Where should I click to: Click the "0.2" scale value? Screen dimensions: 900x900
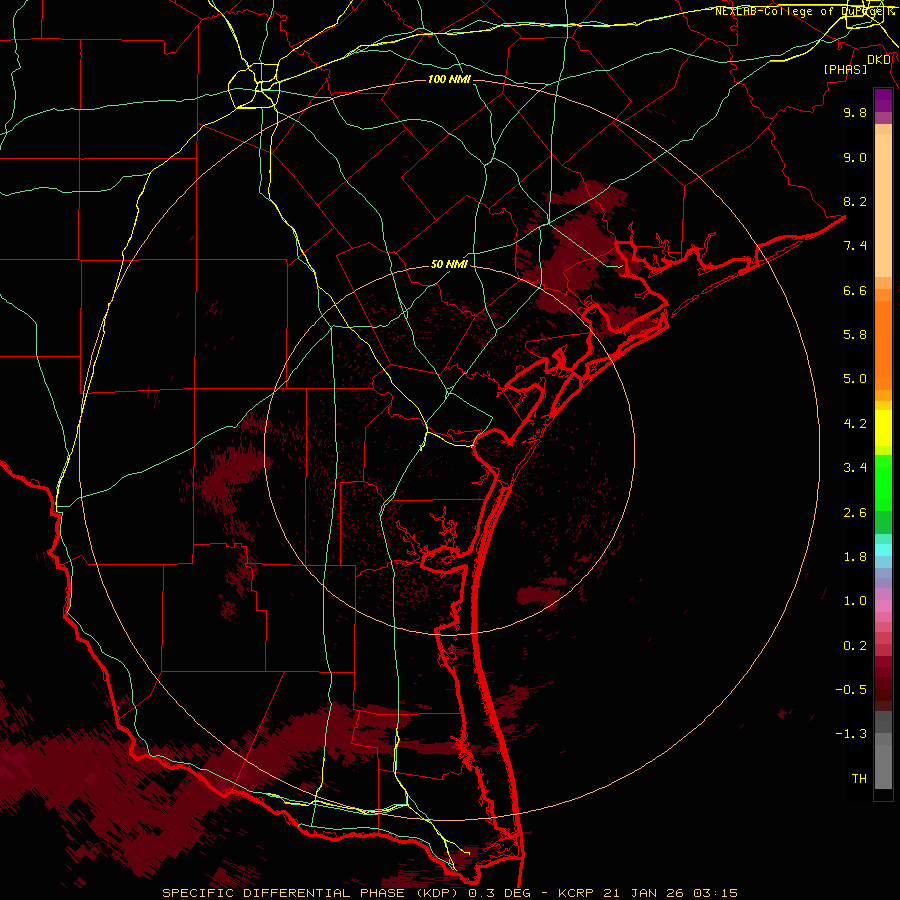(855, 646)
